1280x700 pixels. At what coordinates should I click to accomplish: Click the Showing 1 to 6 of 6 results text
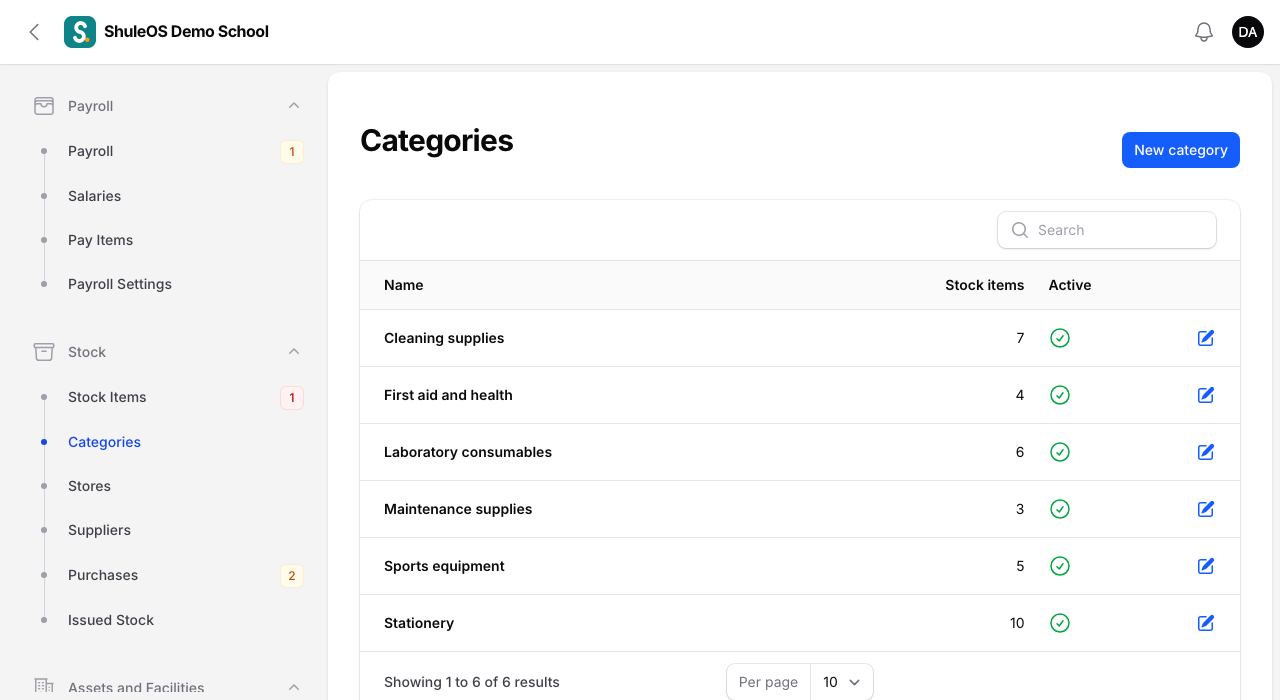(472, 682)
